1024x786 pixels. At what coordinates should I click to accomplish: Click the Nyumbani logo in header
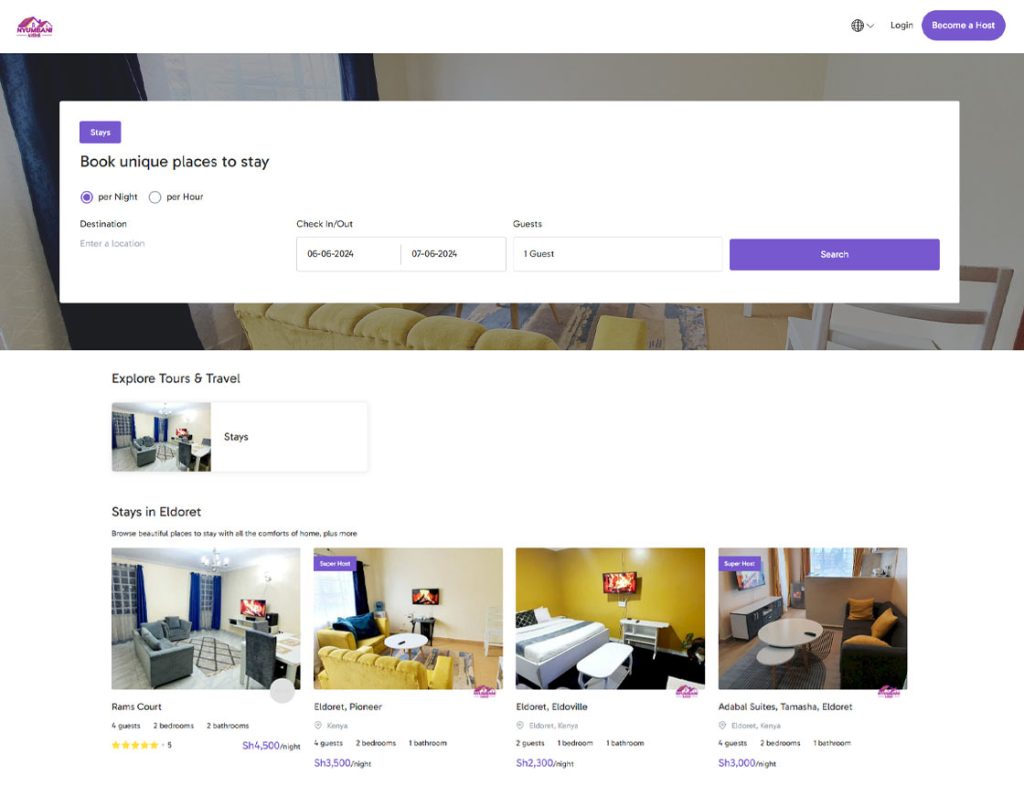pos(34,26)
